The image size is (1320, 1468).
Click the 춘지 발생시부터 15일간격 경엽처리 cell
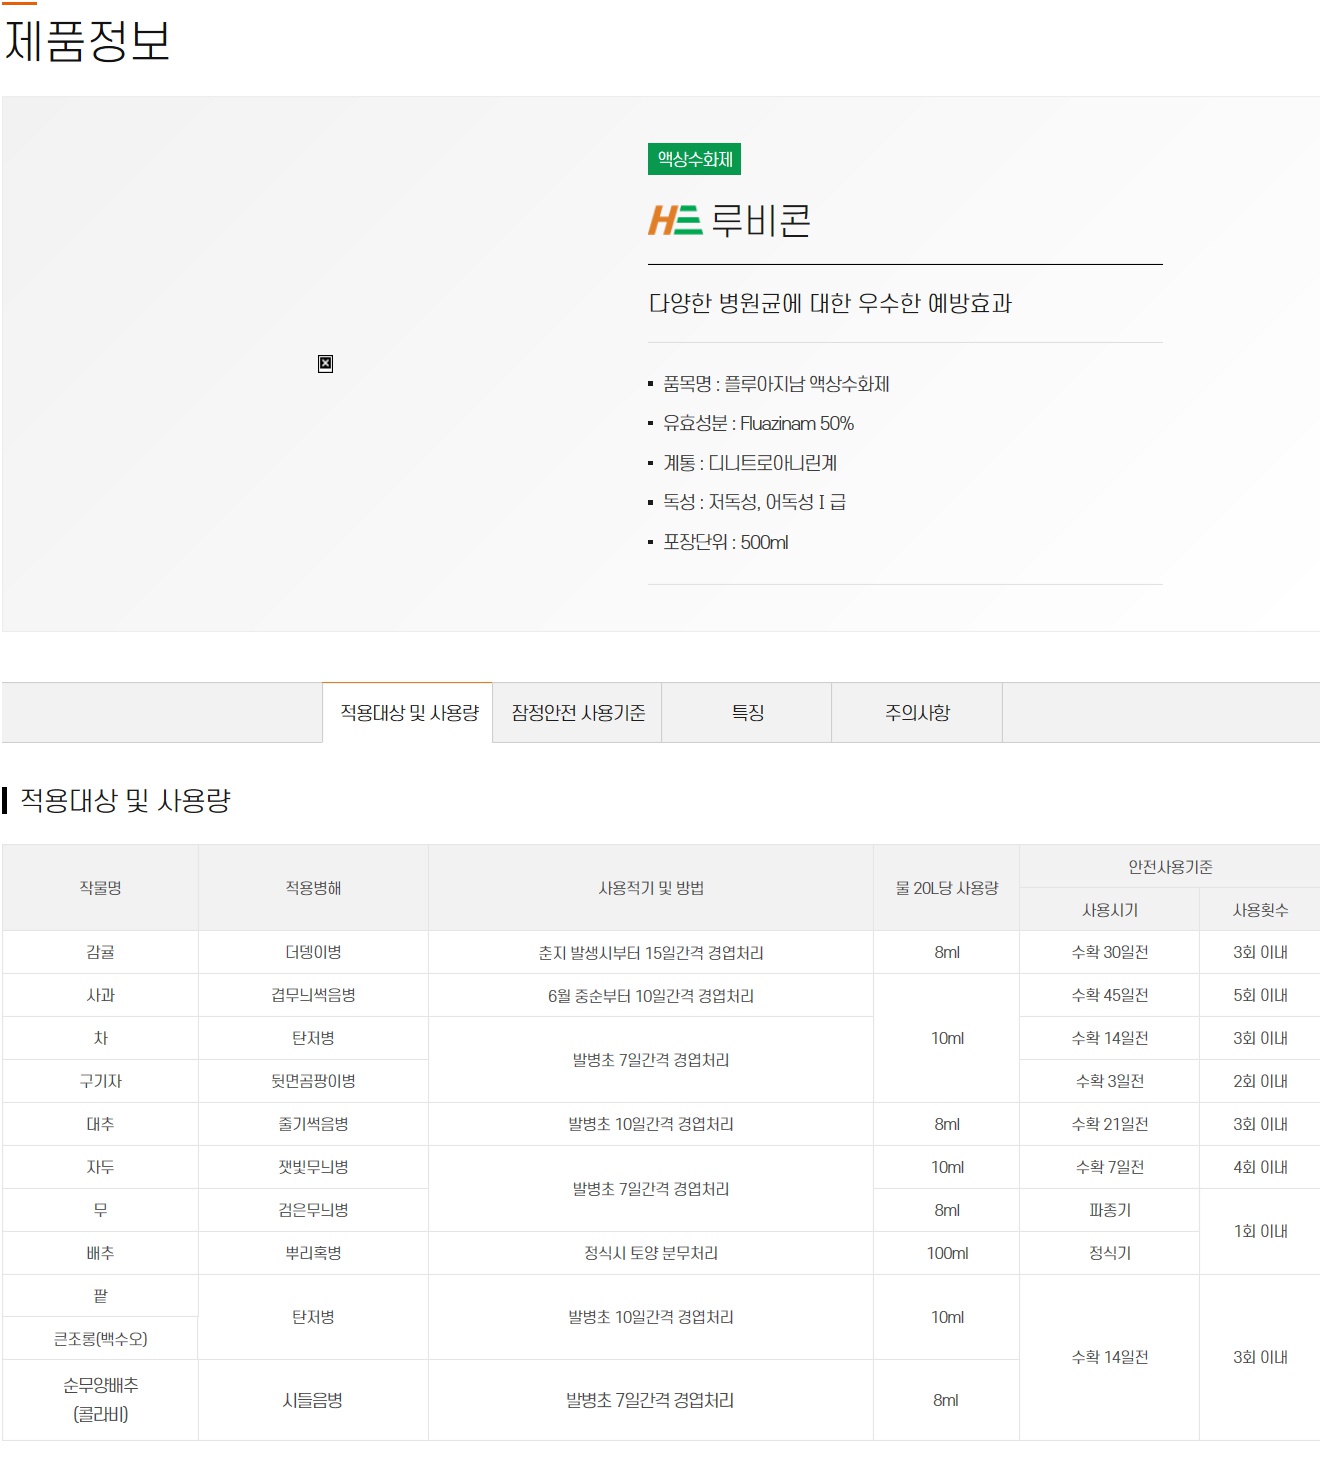(651, 952)
